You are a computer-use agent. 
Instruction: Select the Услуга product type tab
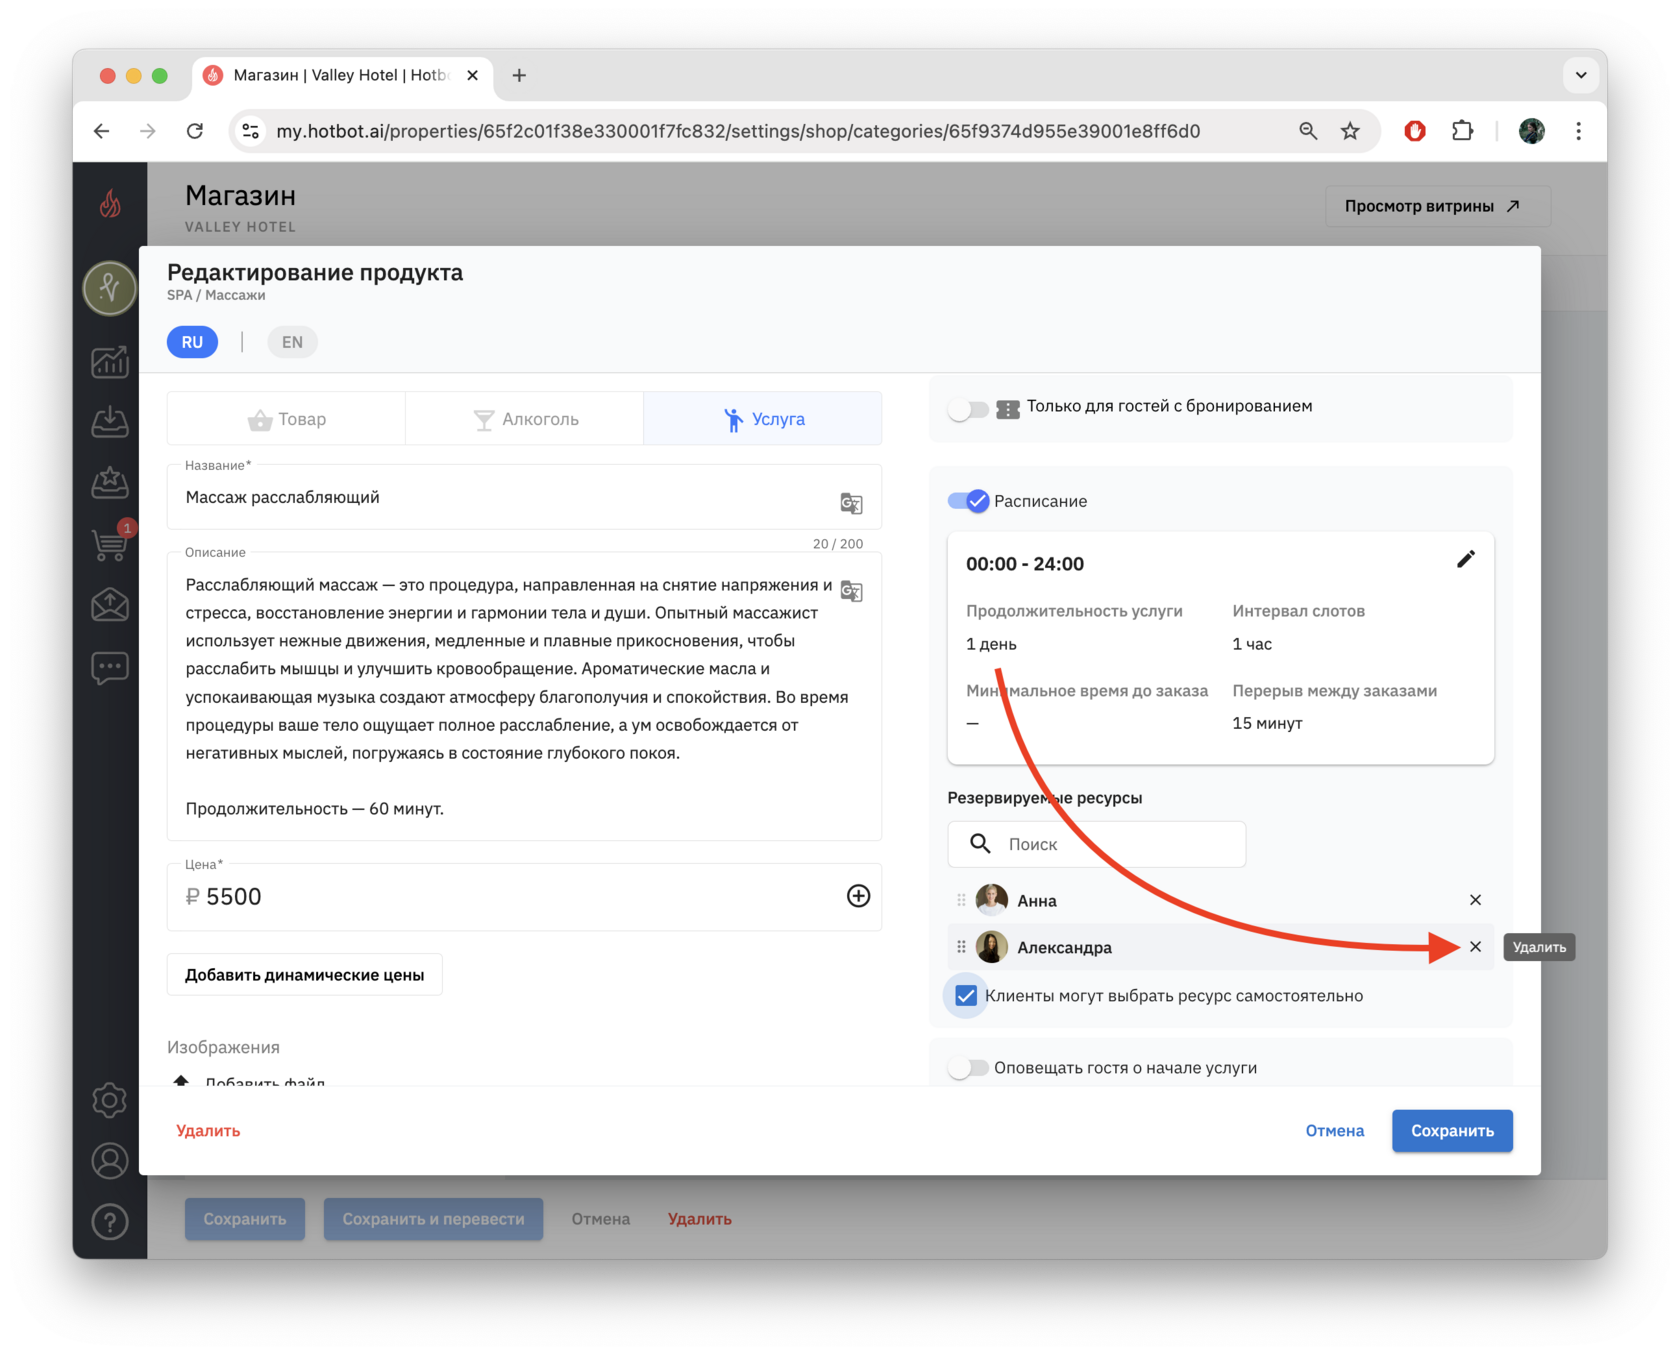[763, 419]
